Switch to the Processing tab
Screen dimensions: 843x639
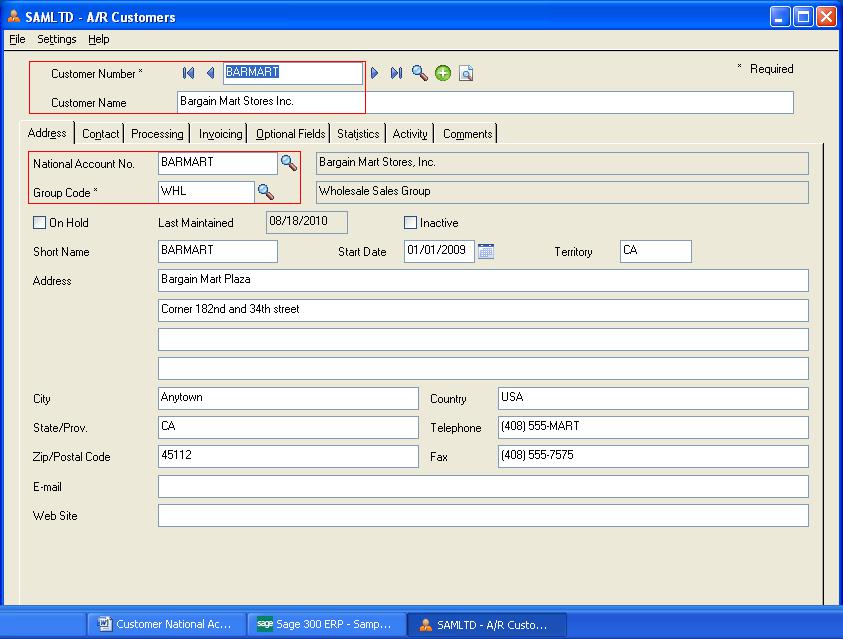click(x=157, y=134)
